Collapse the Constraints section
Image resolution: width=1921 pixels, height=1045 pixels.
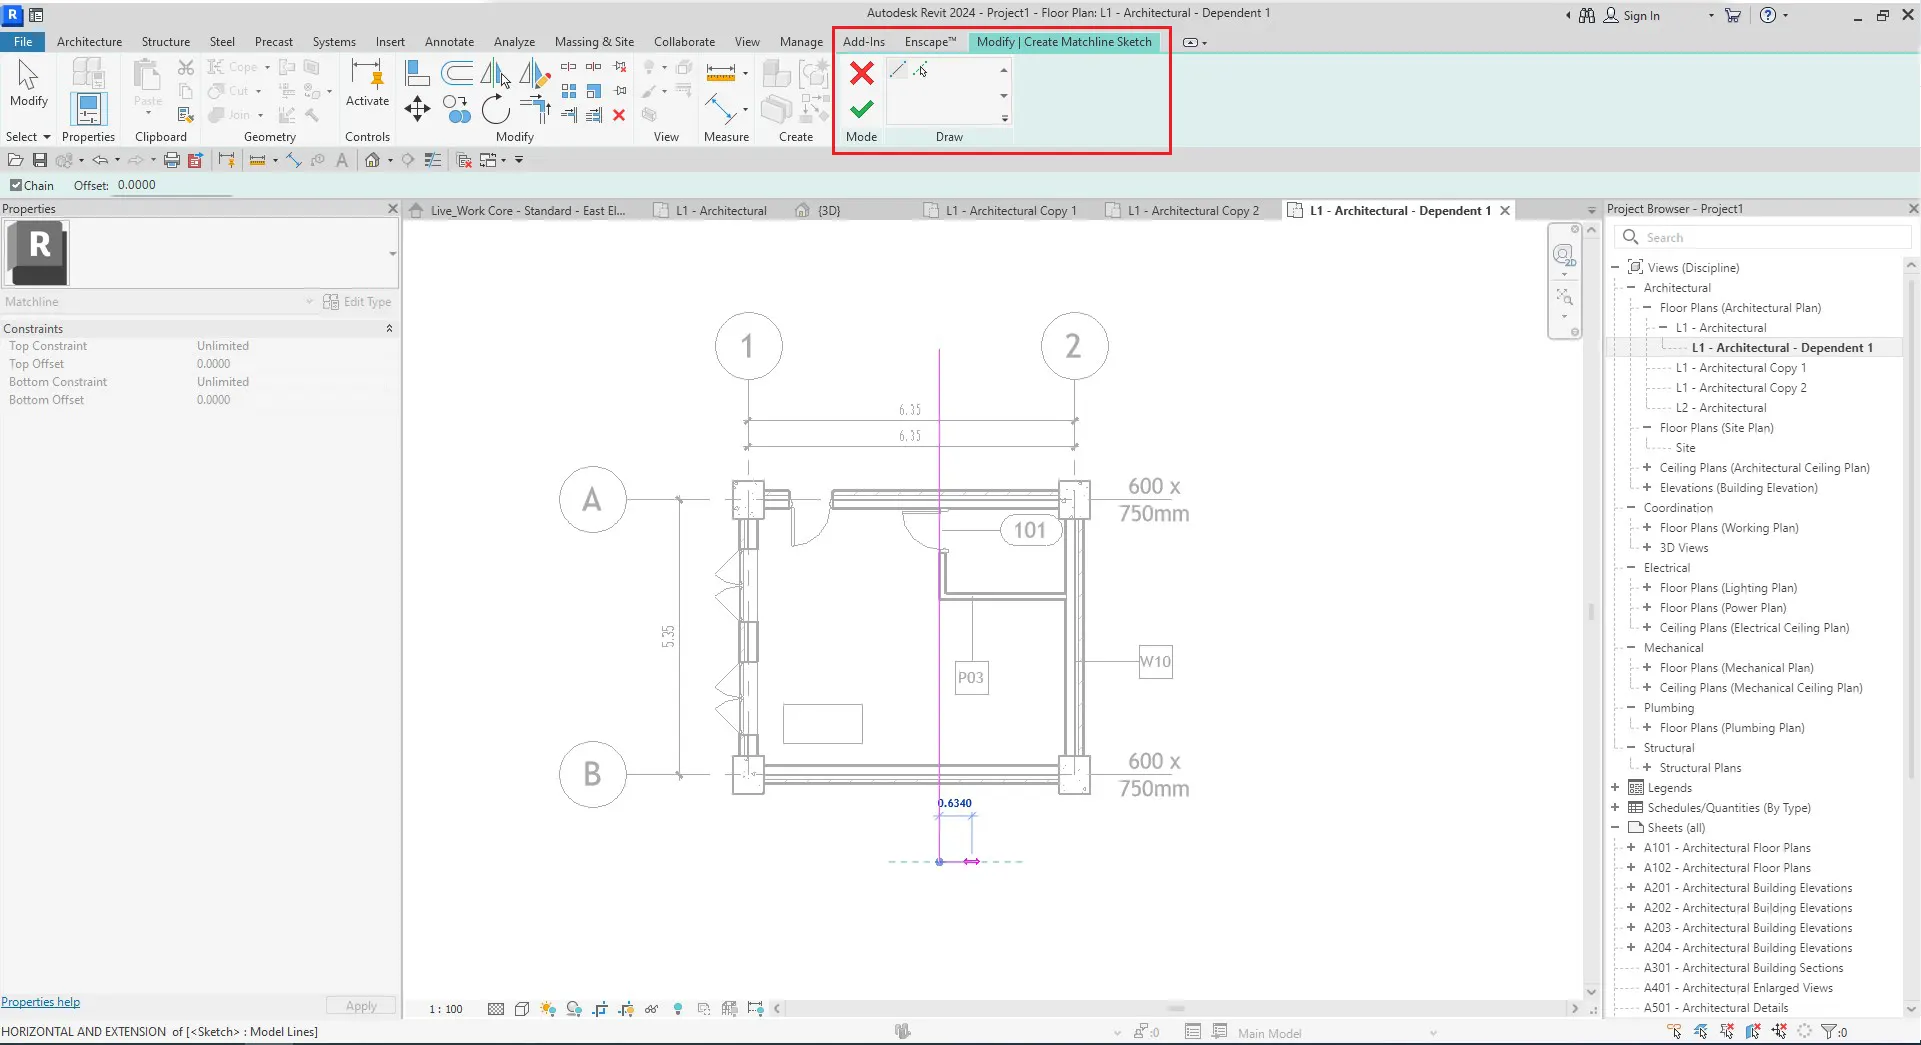pyautogui.click(x=389, y=329)
